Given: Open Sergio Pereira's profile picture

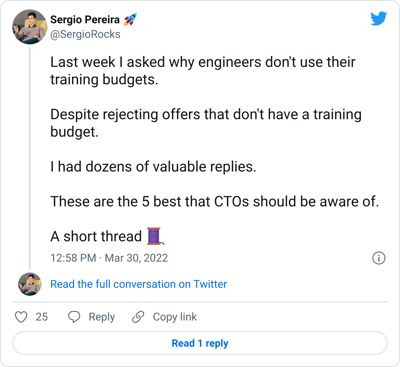Looking at the screenshot, I should (30, 27).
